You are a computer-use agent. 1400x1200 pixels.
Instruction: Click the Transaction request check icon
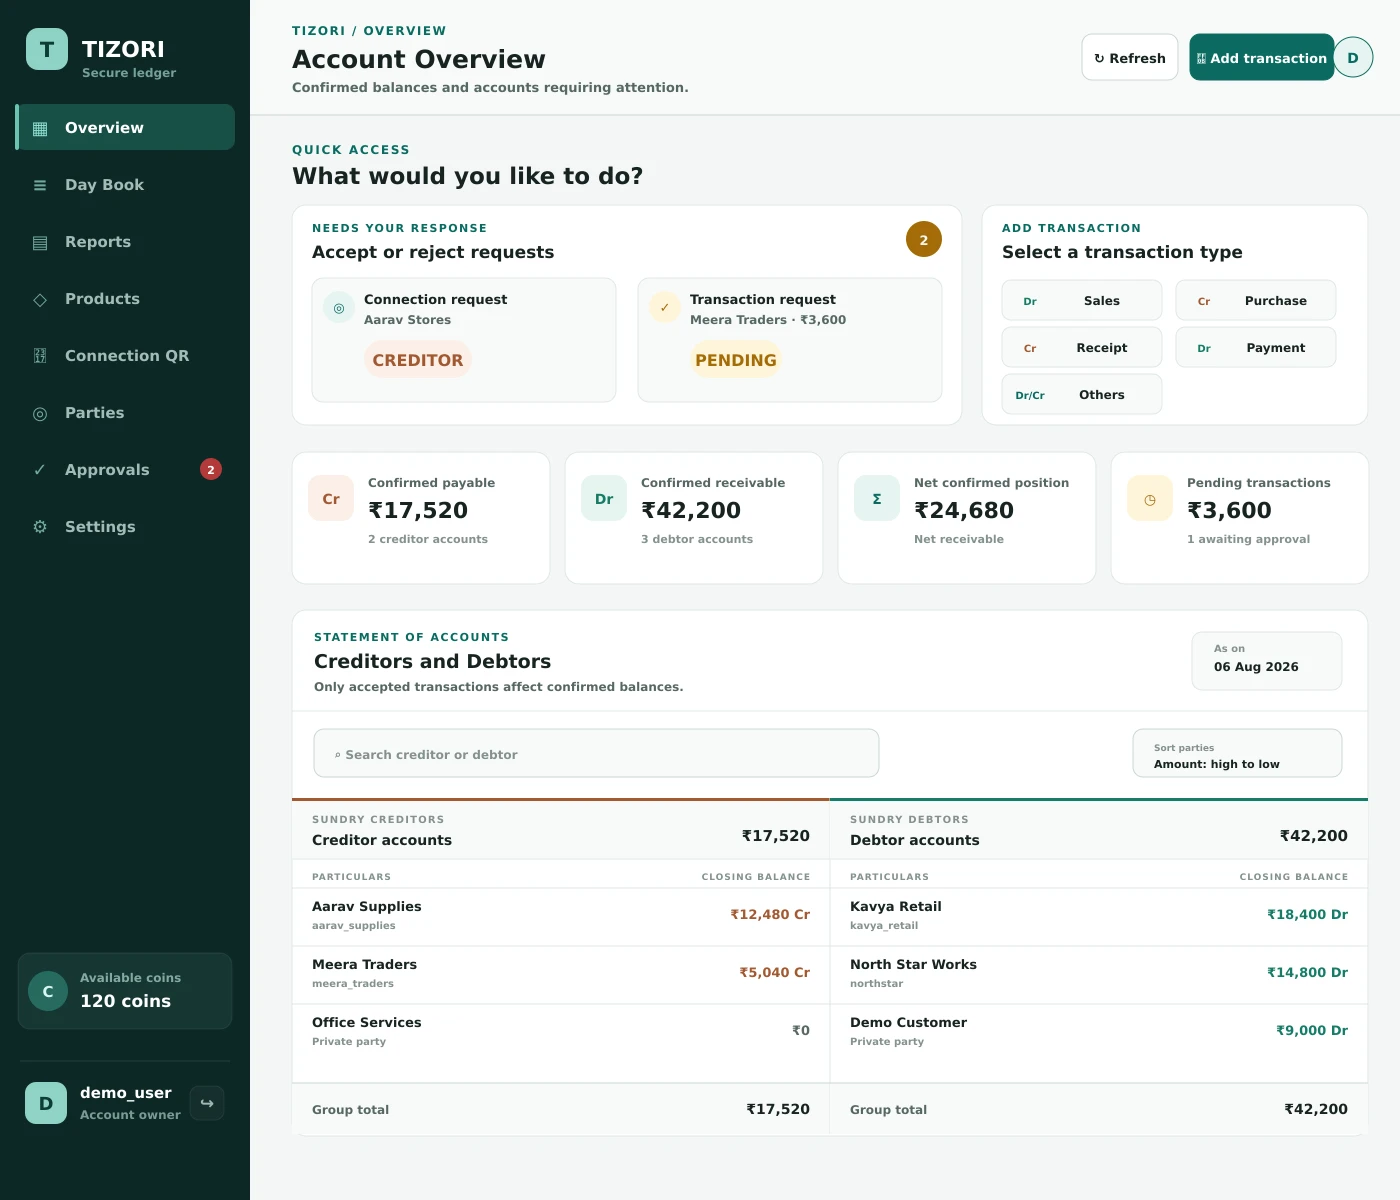point(665,308)
